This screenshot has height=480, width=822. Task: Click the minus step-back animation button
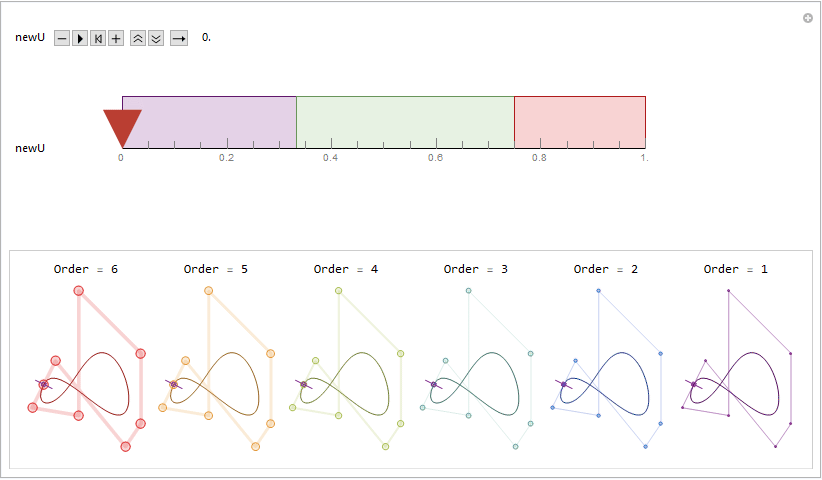tap(62, 38)
